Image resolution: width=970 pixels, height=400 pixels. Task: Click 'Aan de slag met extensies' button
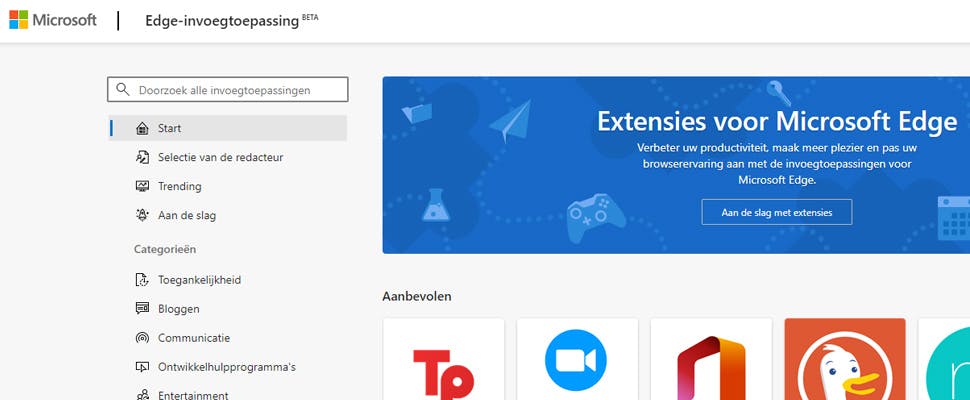point(776,212)
